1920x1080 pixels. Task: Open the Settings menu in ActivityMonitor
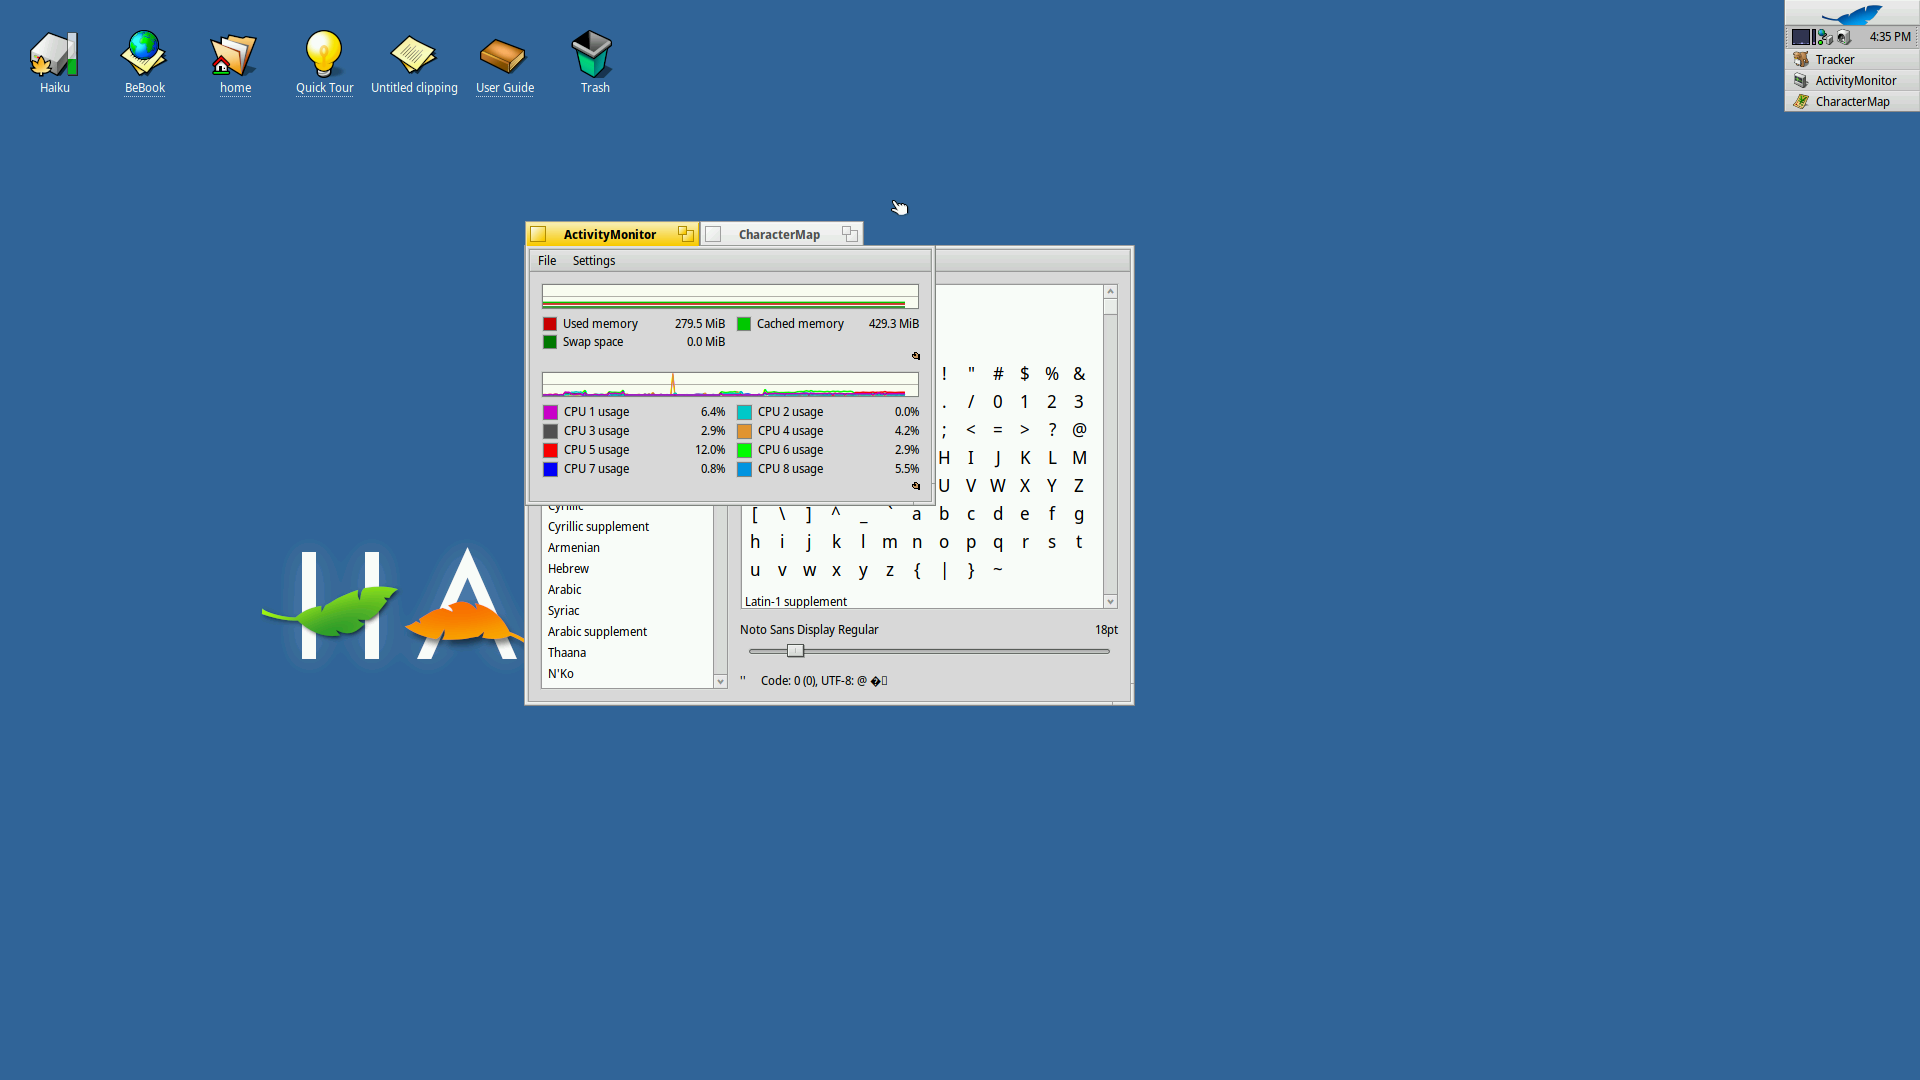[594, 260]
